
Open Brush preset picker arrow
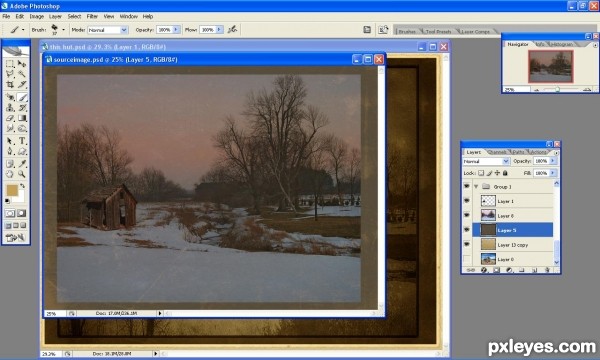tap(63, 29)
